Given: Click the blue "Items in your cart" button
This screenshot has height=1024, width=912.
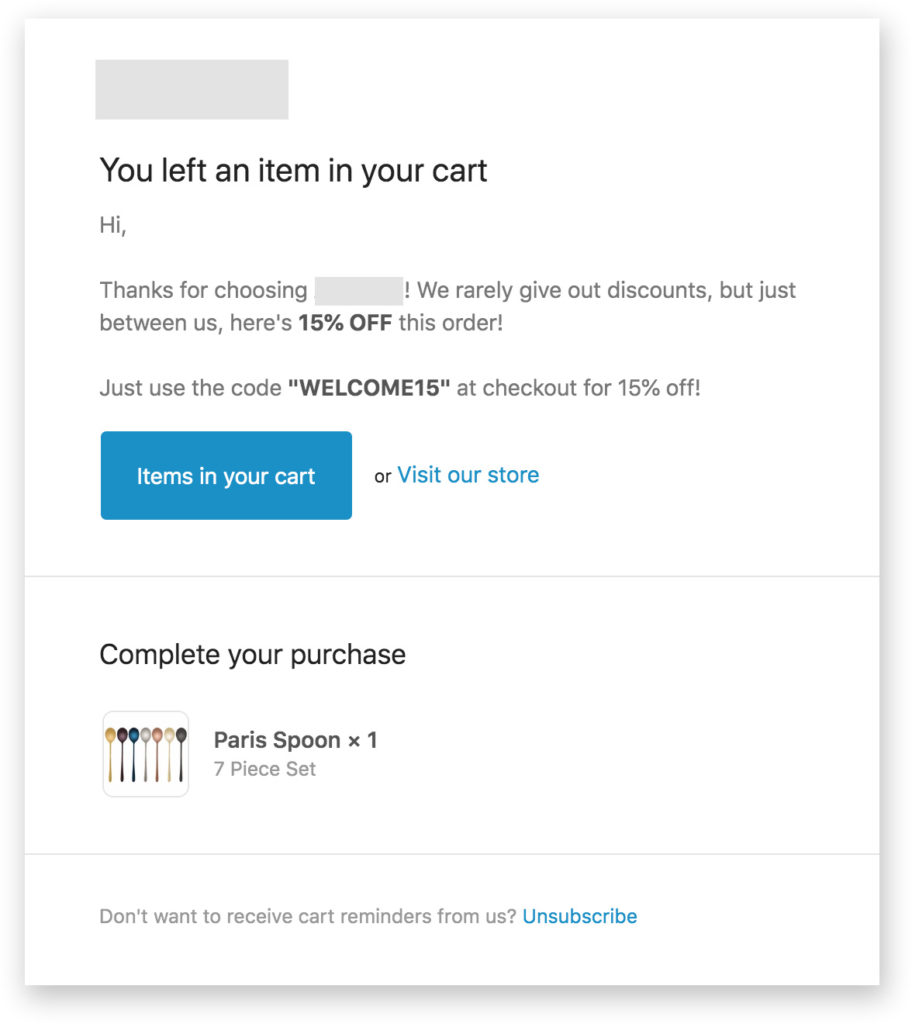Looking at the screenshot, I should coord(226,476).
